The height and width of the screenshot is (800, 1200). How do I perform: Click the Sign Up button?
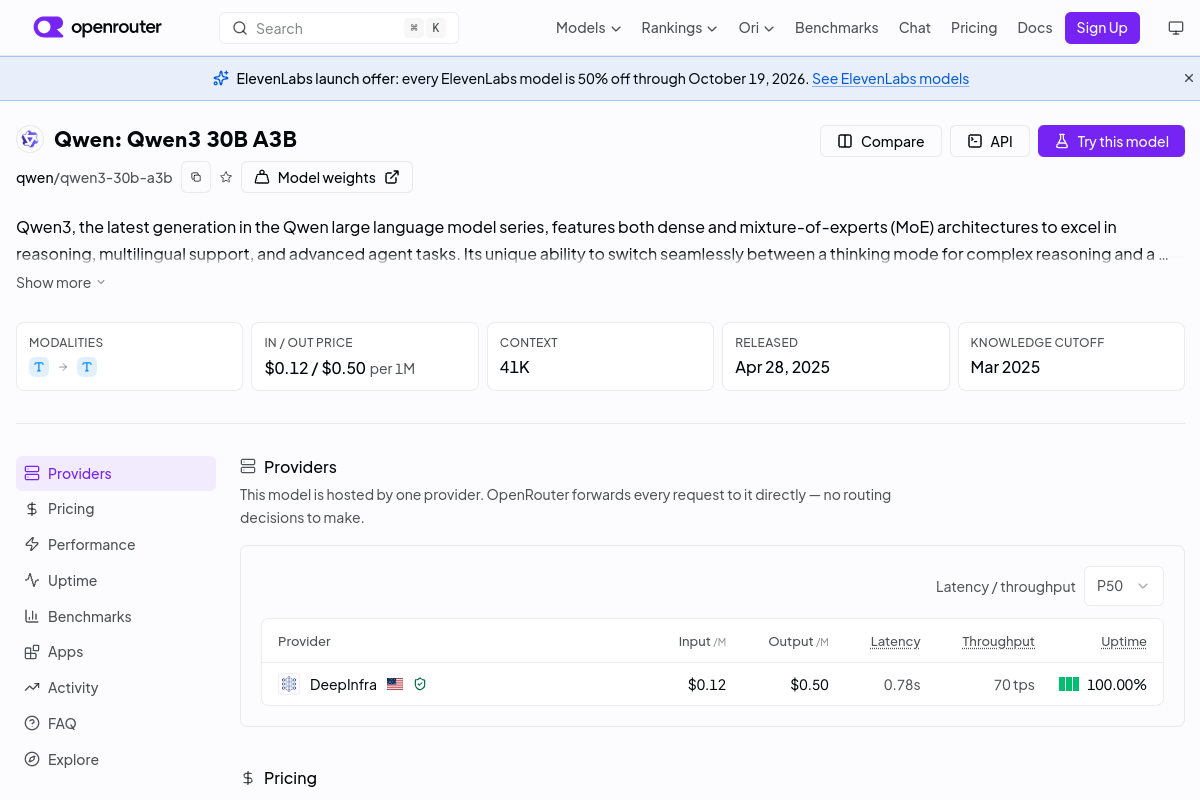click(x=1102, y=28)
